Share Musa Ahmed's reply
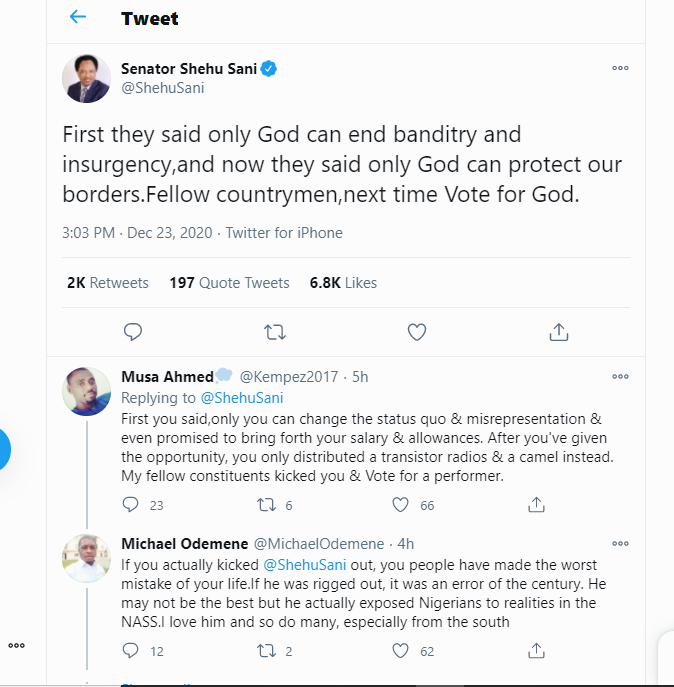Image resolution: width=674 pixels, height=687 pixels. (536, 505)
